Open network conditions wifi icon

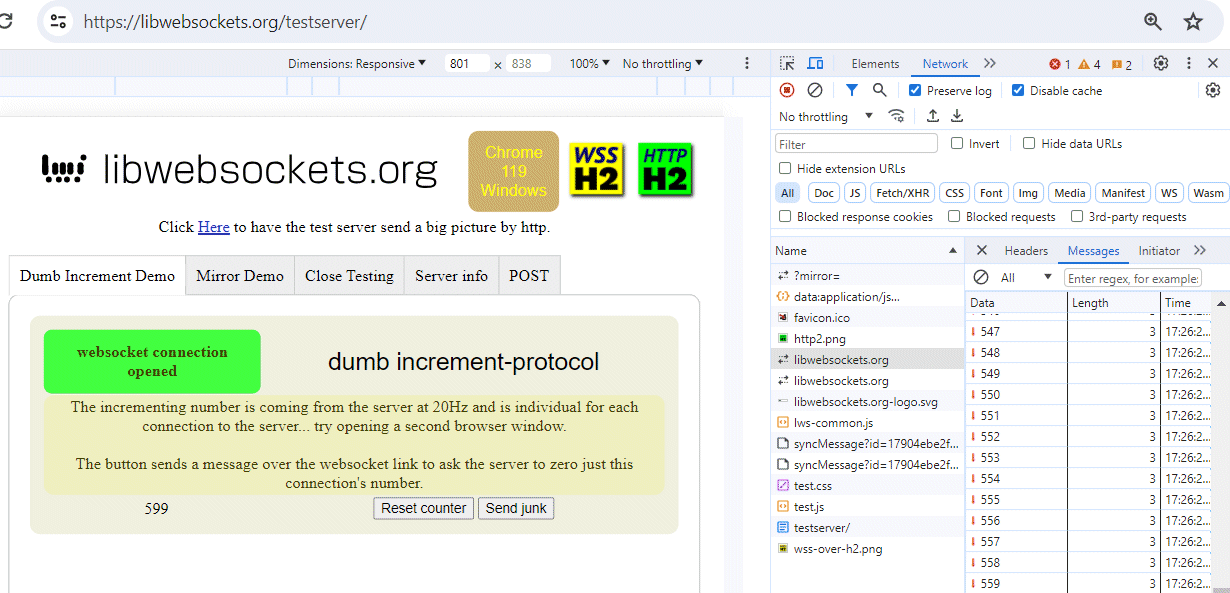(x=897, y=116)
